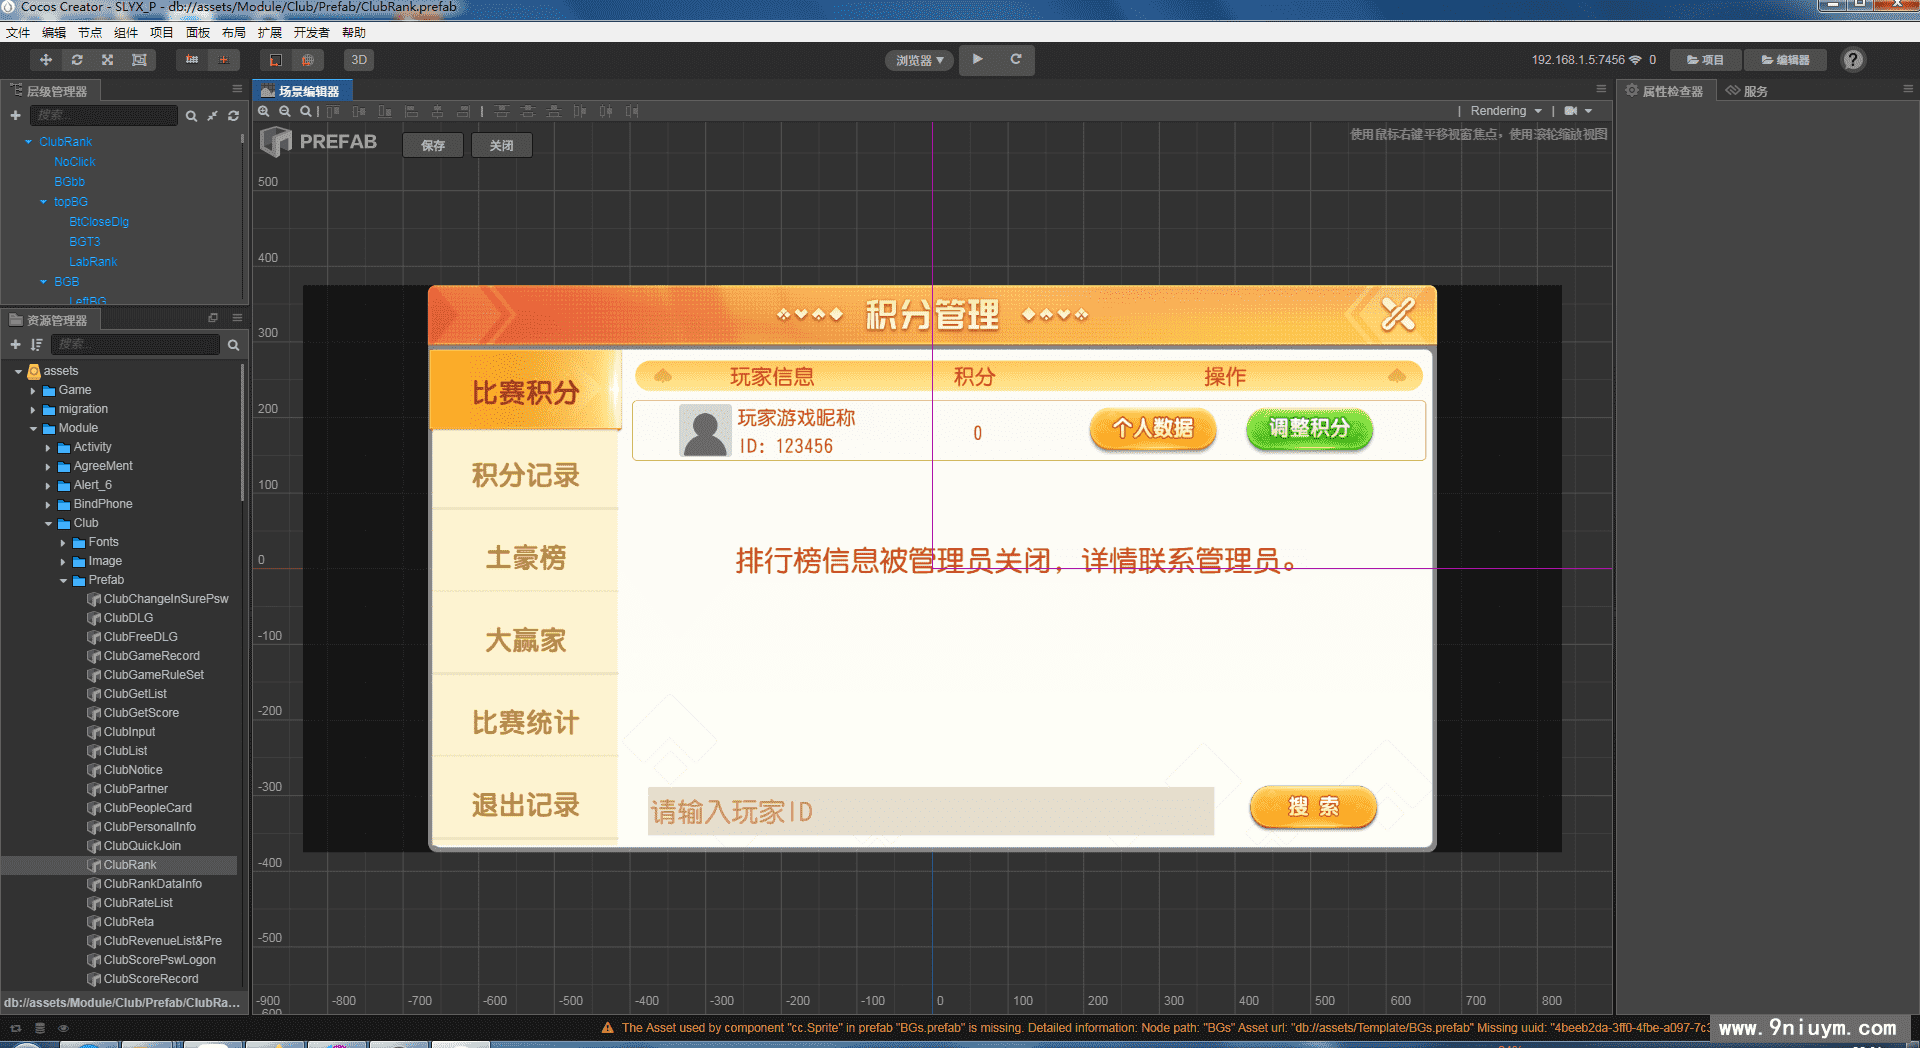The height and width of the screenshot is (1048, 1920).
Task: Toggle the anchor point display icon
Action: (224, 60)
